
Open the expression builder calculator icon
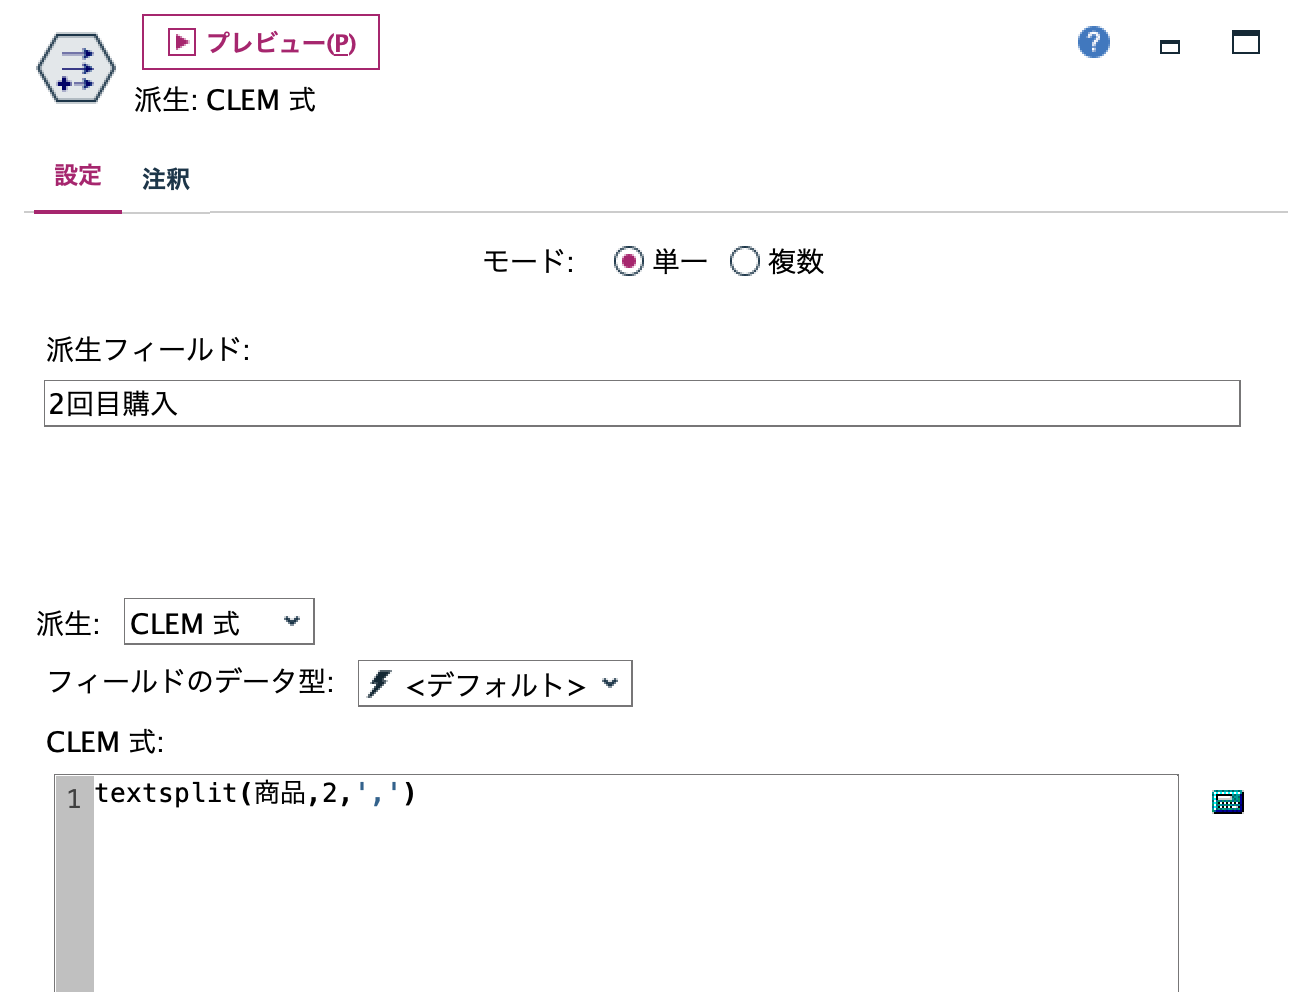point(1227,801)
